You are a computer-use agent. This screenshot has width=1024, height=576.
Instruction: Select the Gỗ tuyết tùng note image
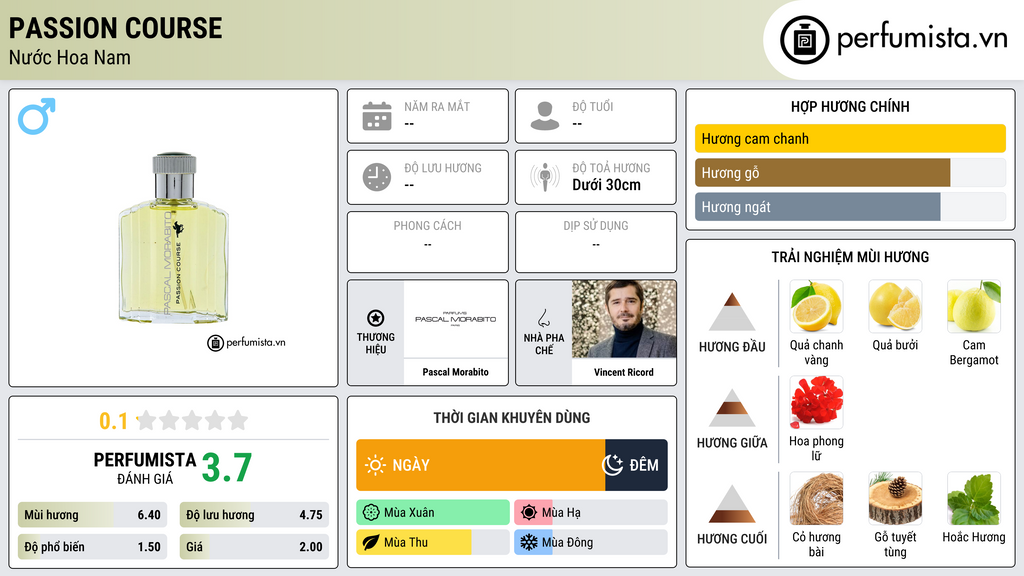click(895, 498)
